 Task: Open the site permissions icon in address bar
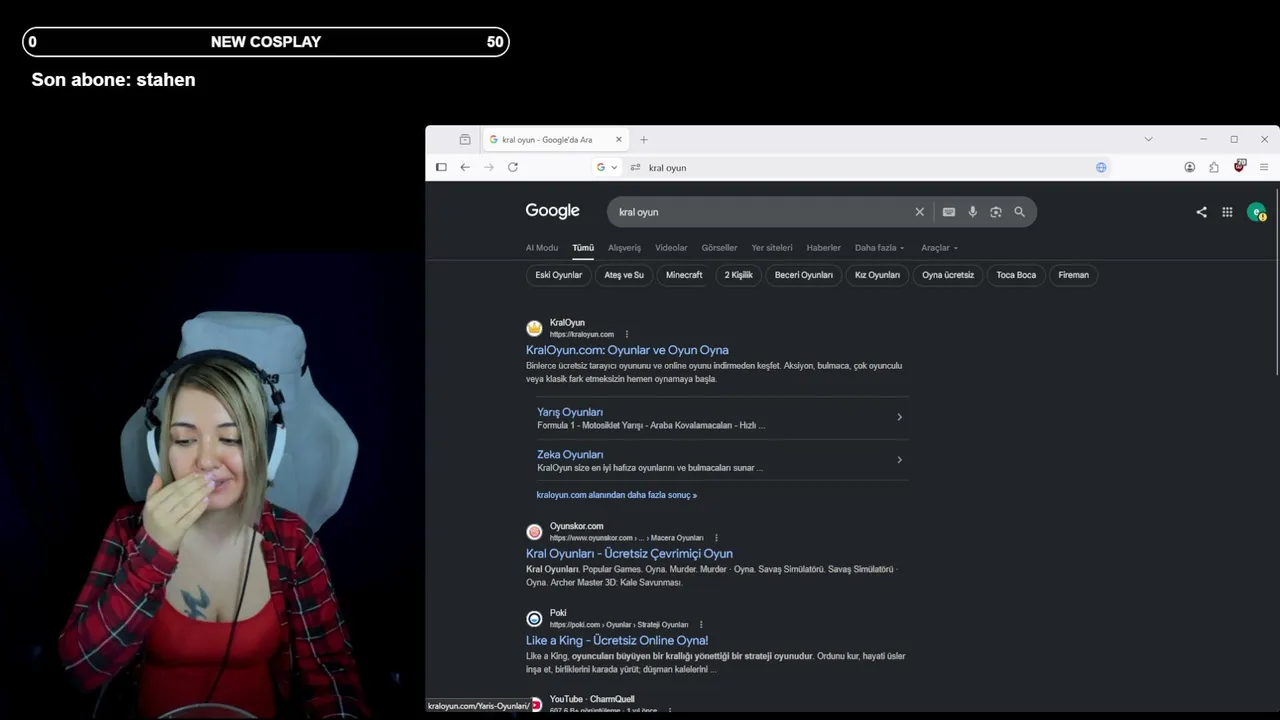click(x=635, y=167)
